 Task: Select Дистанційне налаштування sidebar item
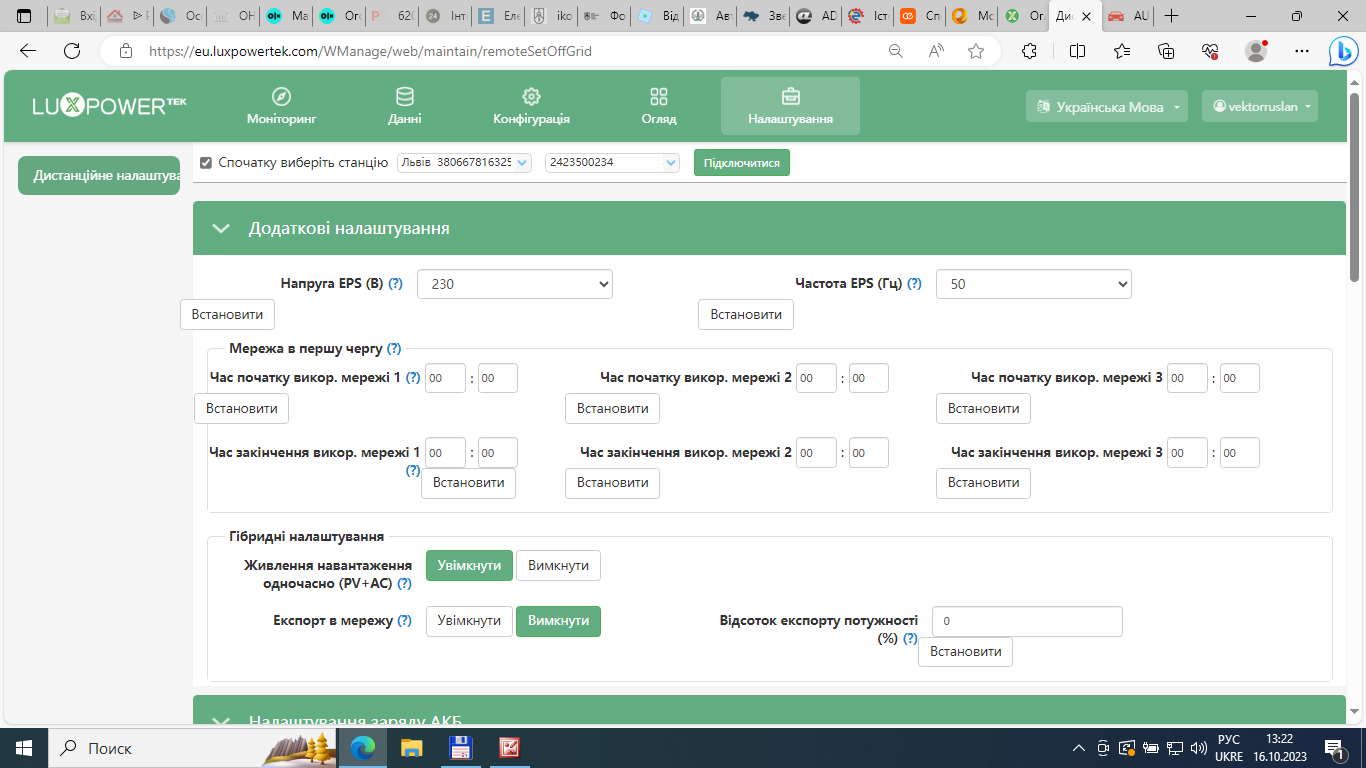point(99,175)
